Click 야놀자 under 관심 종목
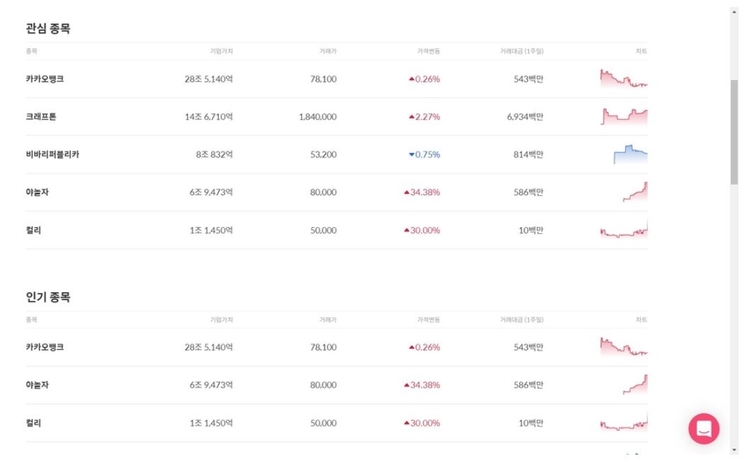This screenshot has width=750, height=459. (37, 192)
